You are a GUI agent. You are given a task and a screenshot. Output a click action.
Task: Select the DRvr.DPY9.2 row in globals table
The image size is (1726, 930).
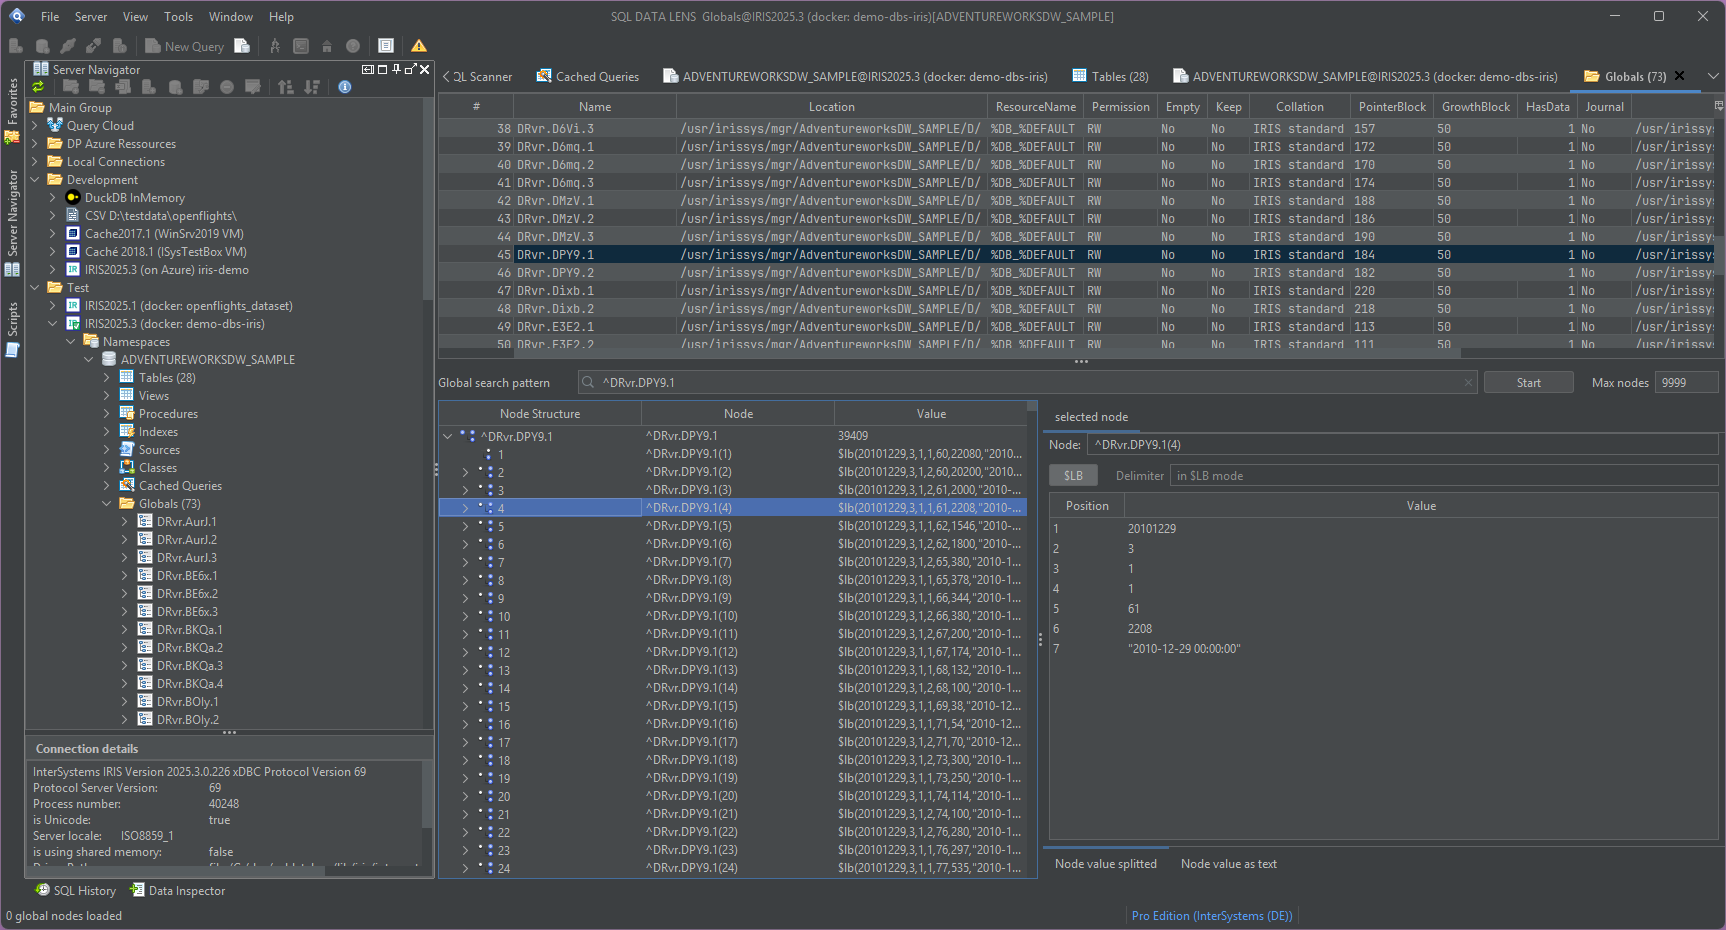pyautogui.click(x=1075, y=273)
